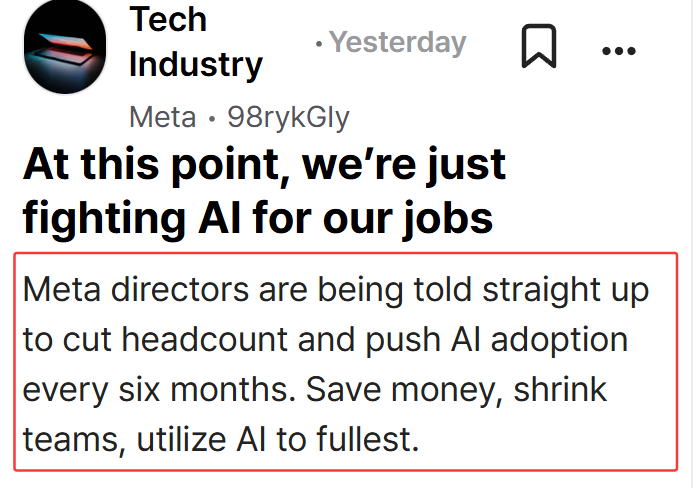Click the line 'every six months. Save money, shrink'
700x488 pixels.
point(315,390)
